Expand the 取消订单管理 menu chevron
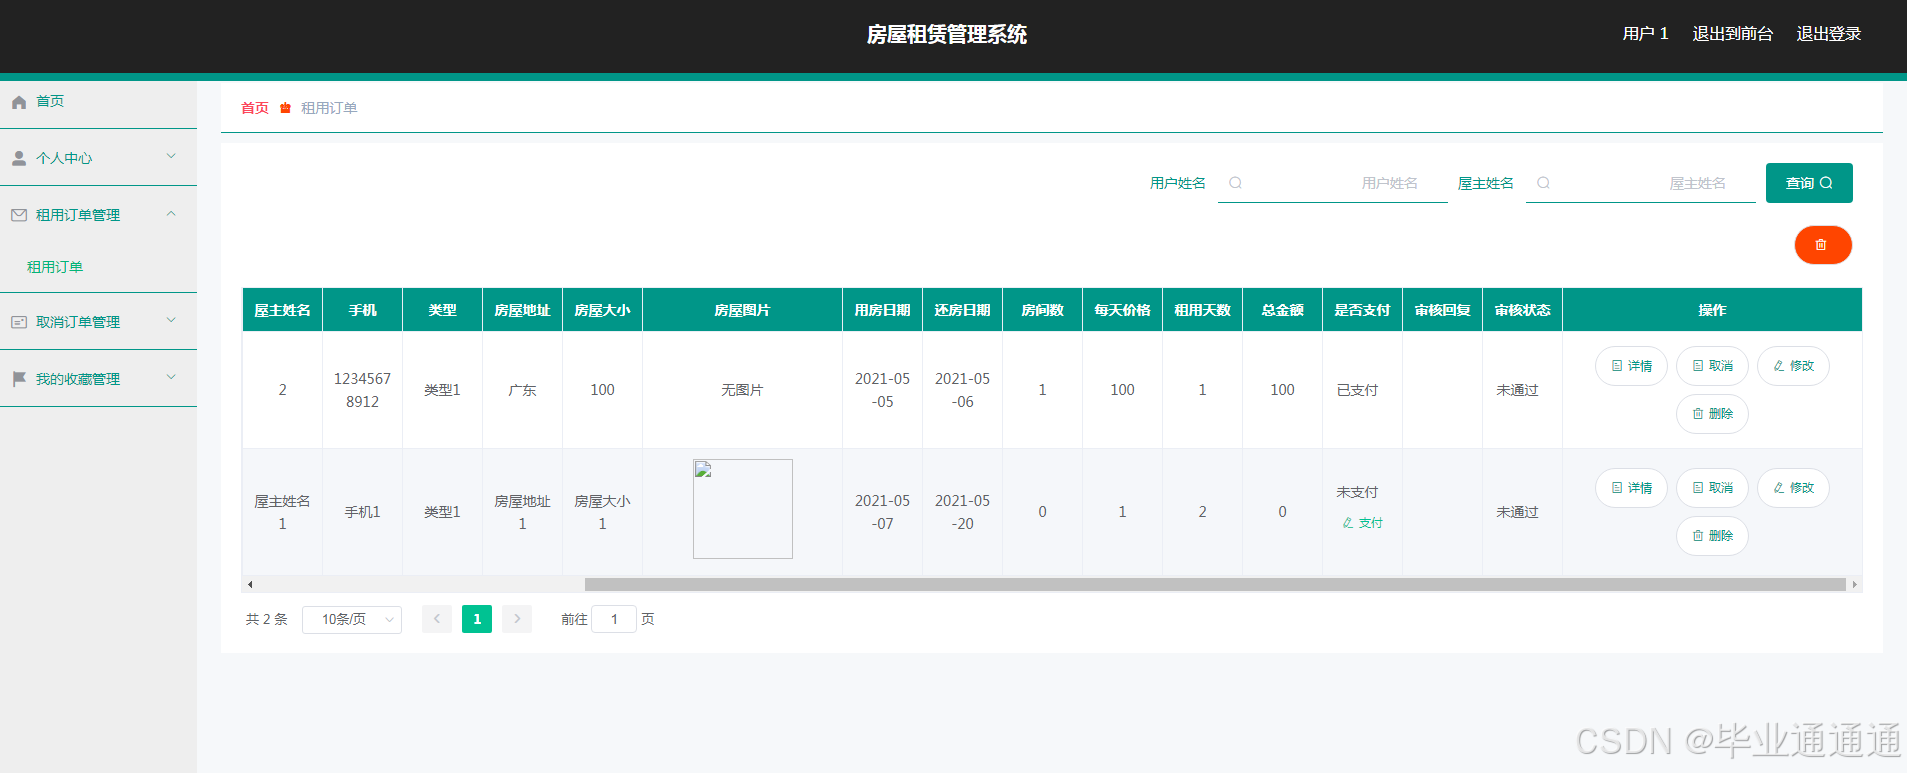Image resolution: width=1907 pixels, height=773 pixels. [x=171, y=320]
